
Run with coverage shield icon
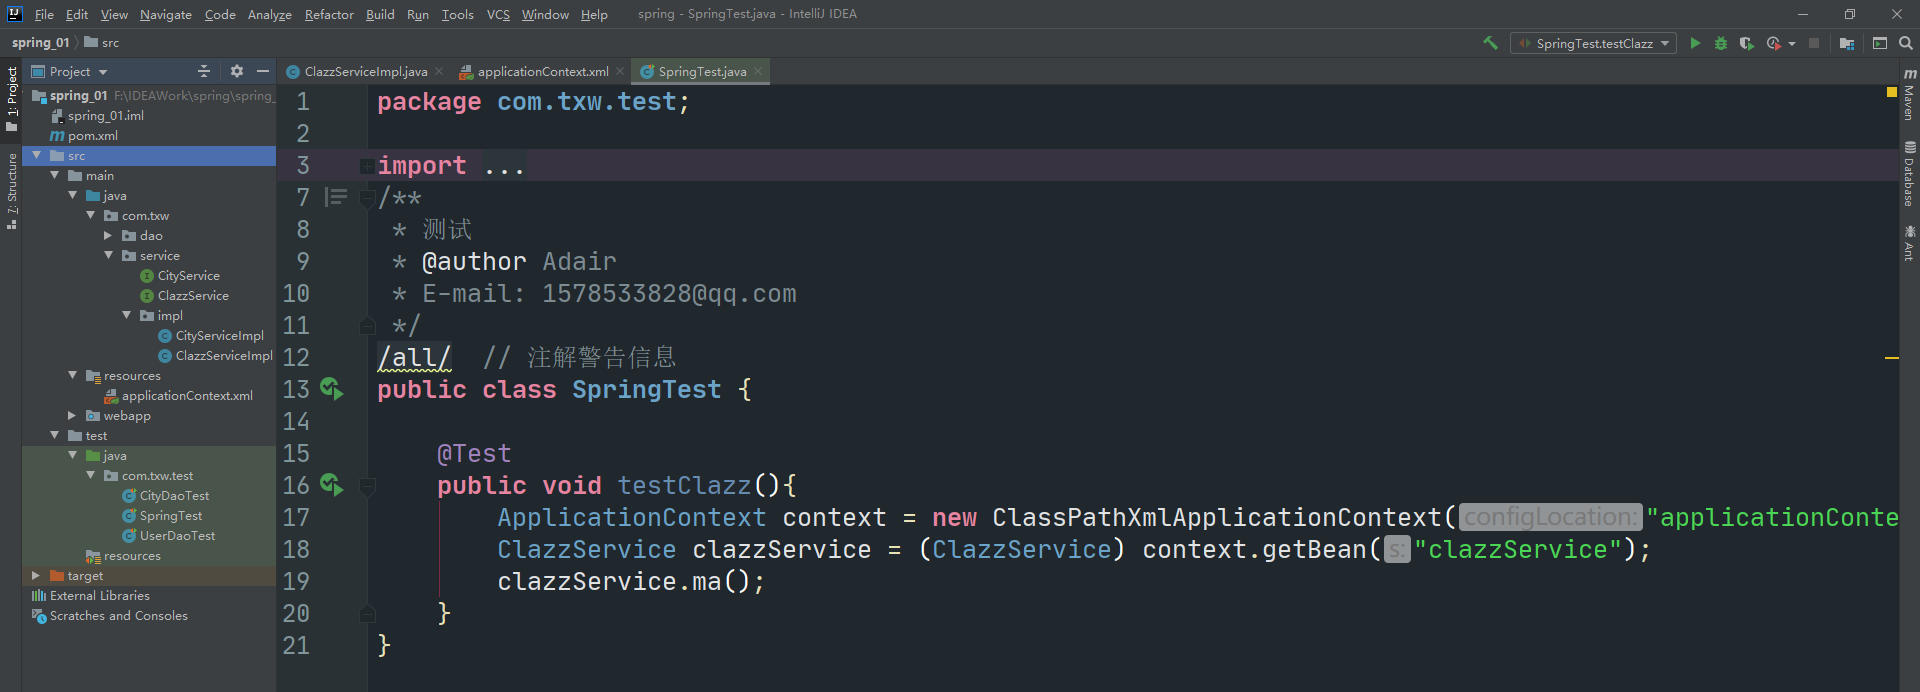[x=1747, y=43]
